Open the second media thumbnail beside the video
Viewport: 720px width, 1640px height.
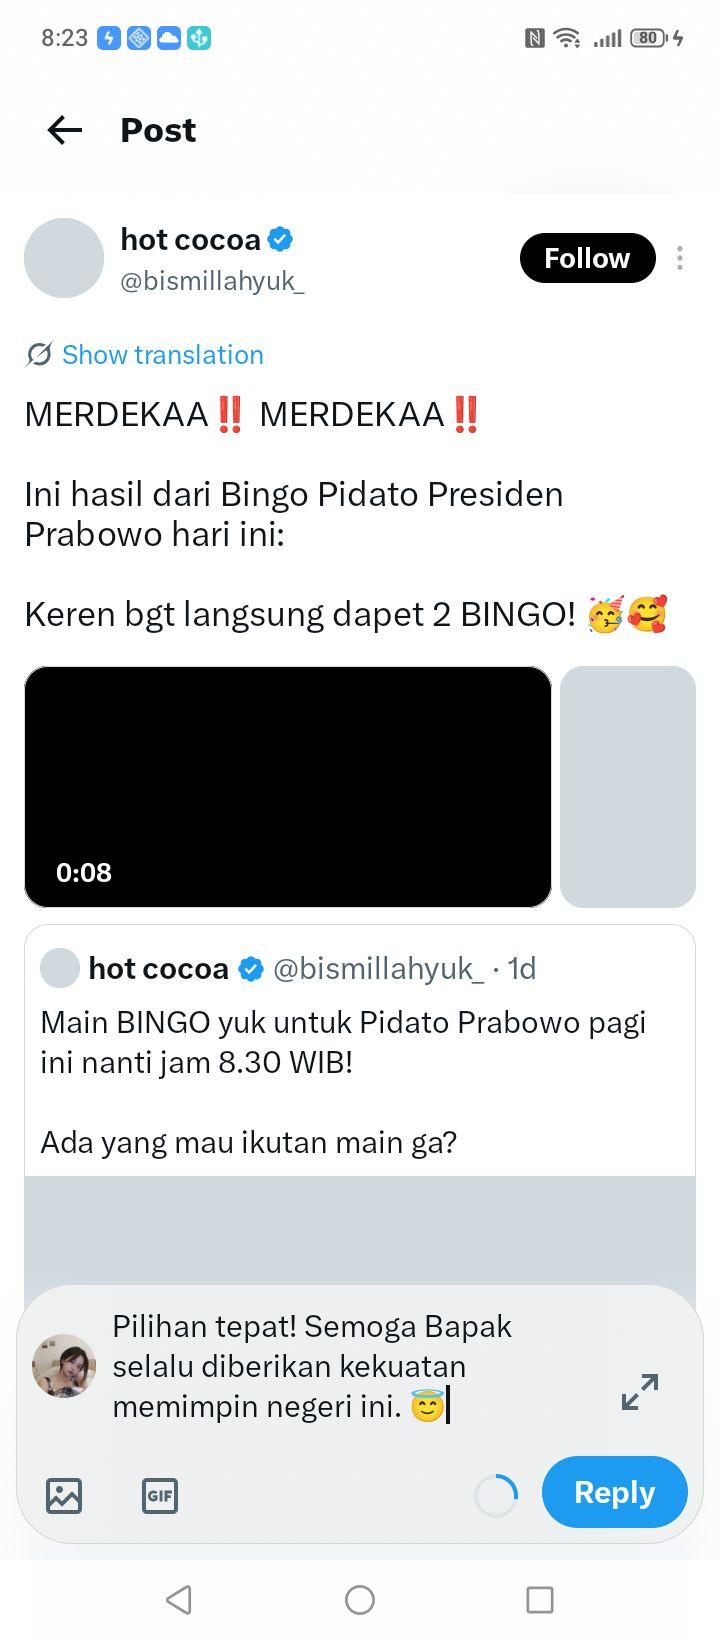click(x=628, y=787)
